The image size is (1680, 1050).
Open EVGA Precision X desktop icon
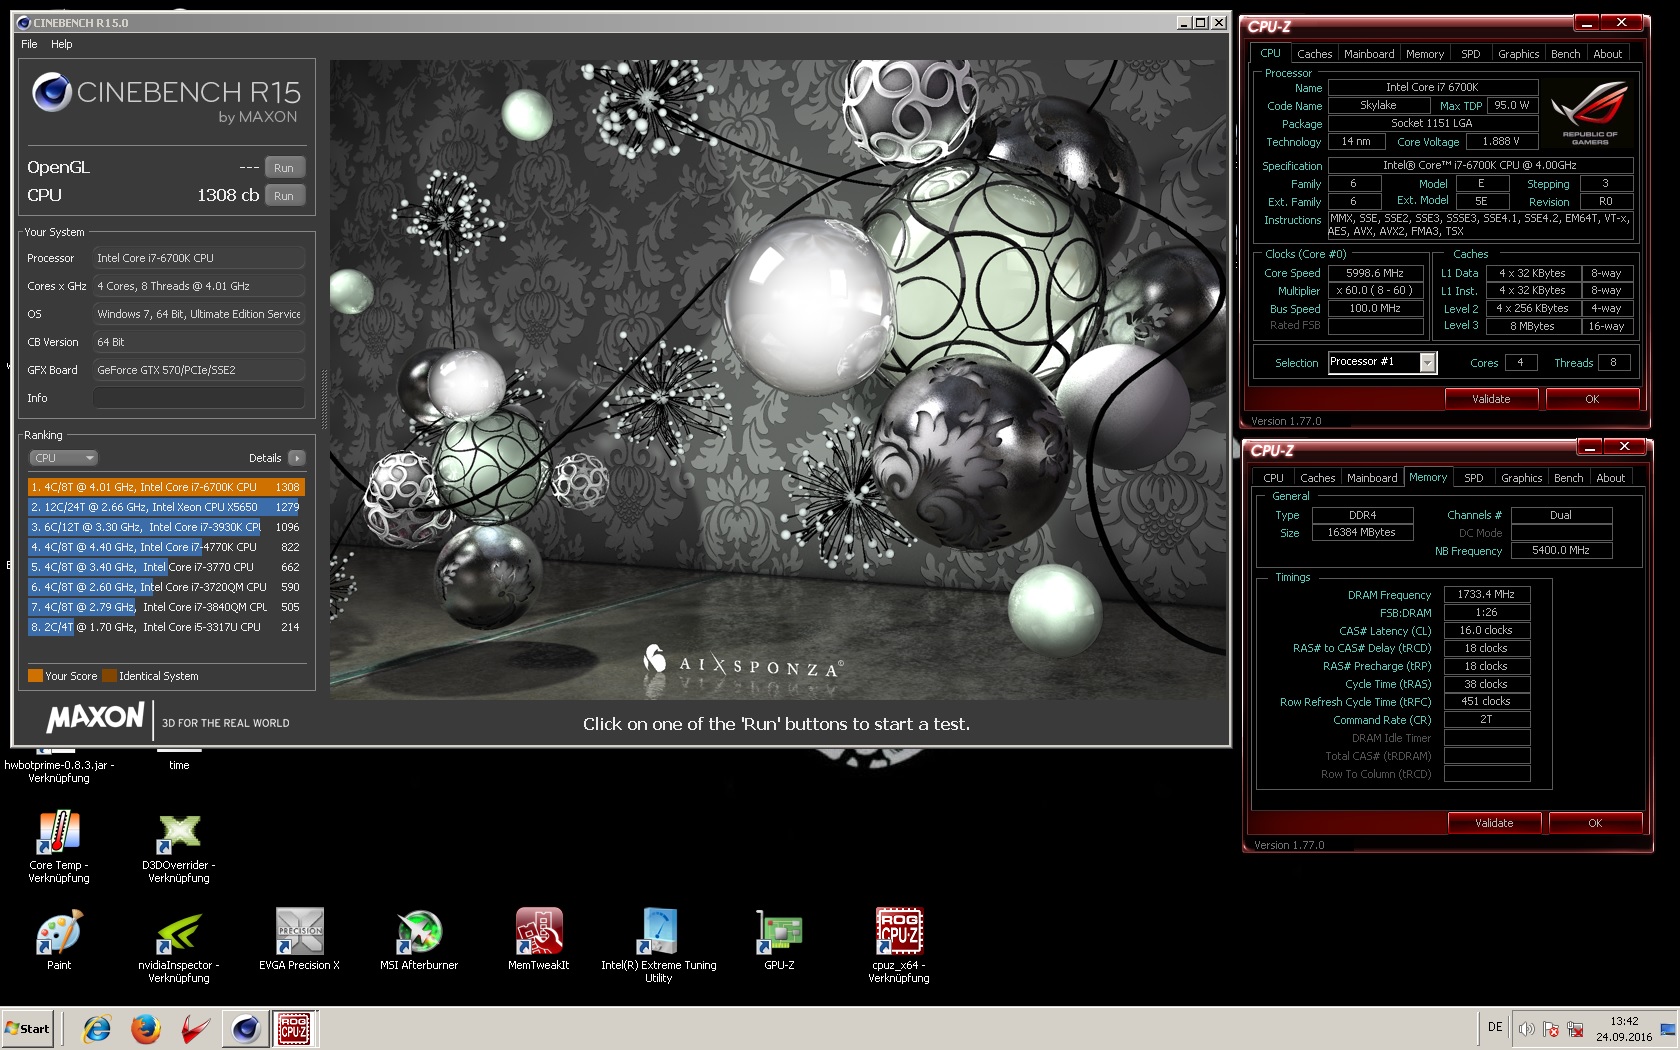click(299, 940)
